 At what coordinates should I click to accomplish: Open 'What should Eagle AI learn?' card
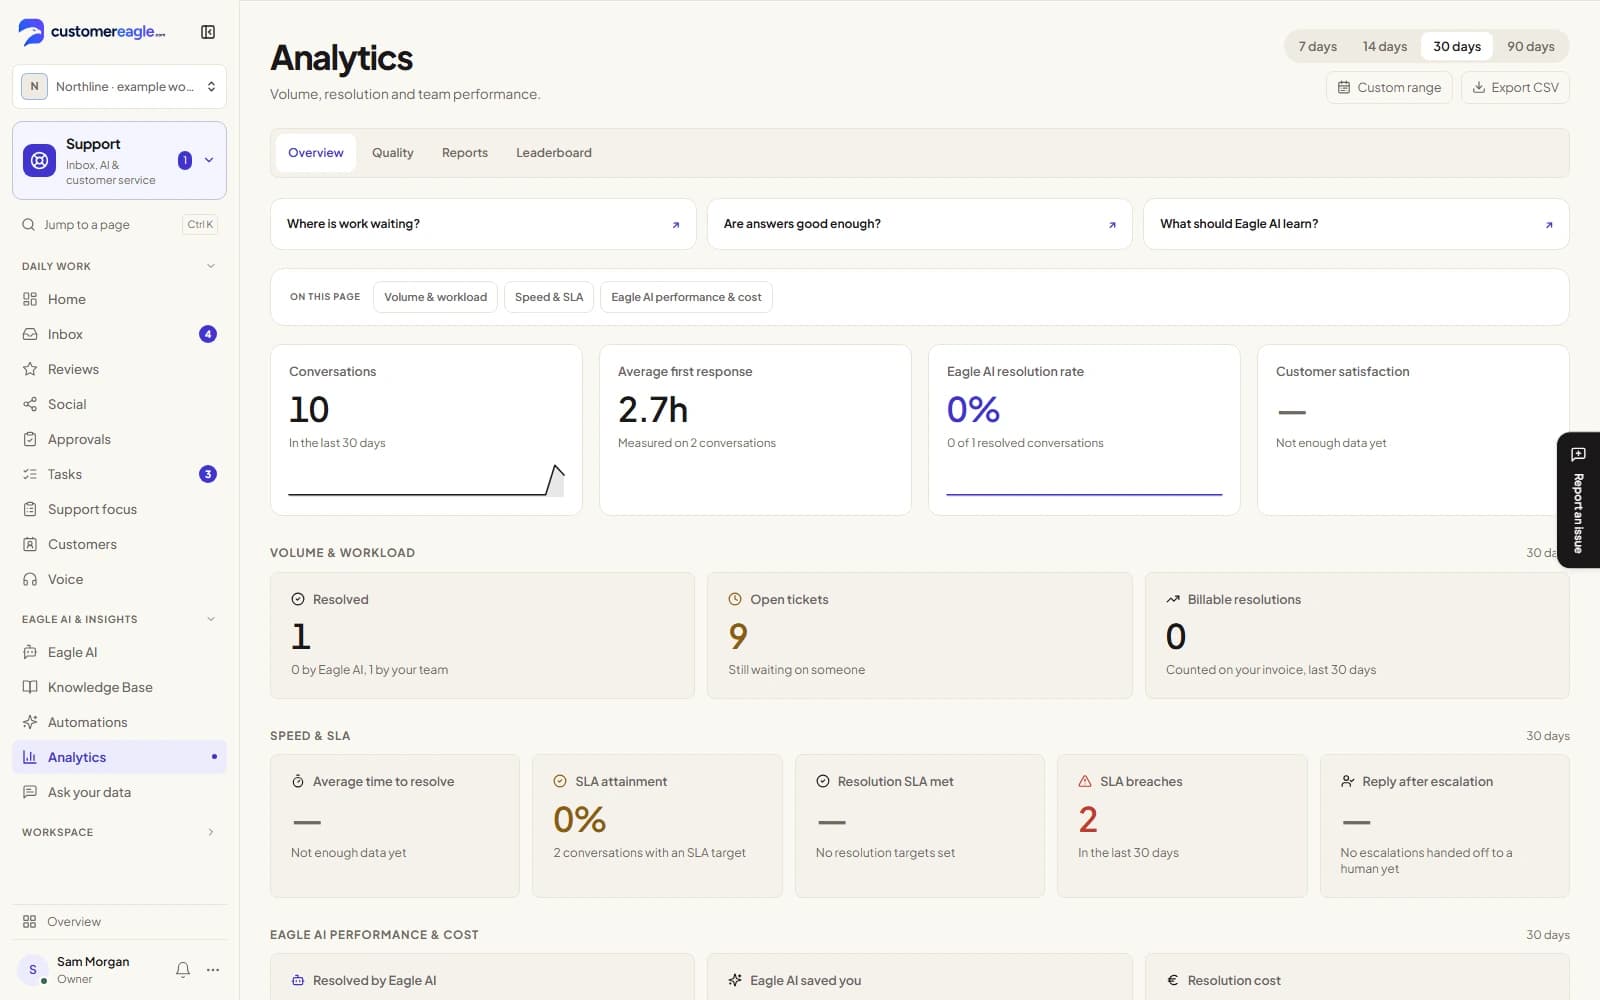click(x=1356, y=224)
